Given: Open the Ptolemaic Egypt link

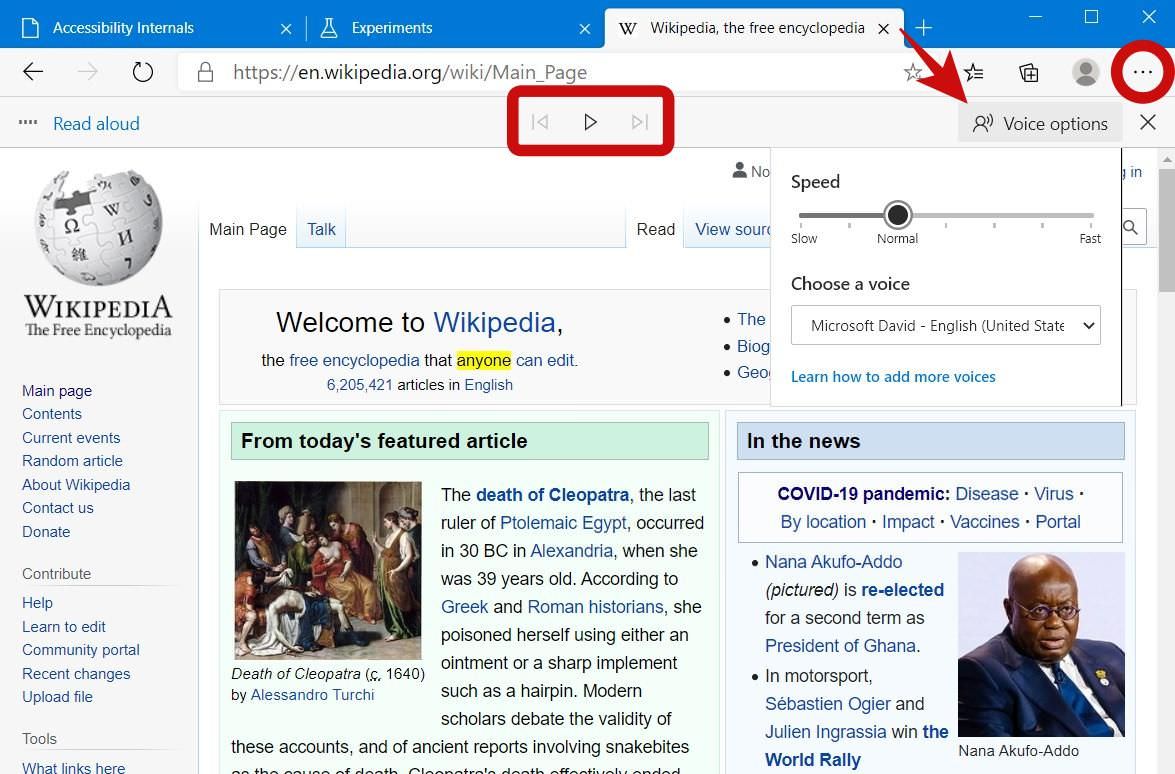Looking at the screenshot, I should [564, 523].
